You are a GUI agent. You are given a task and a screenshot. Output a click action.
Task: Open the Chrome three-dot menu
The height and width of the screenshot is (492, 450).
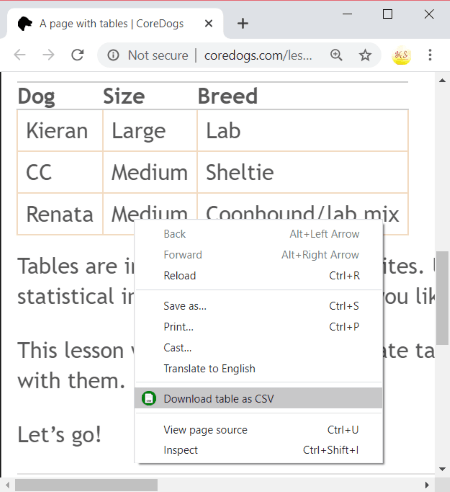430,55
